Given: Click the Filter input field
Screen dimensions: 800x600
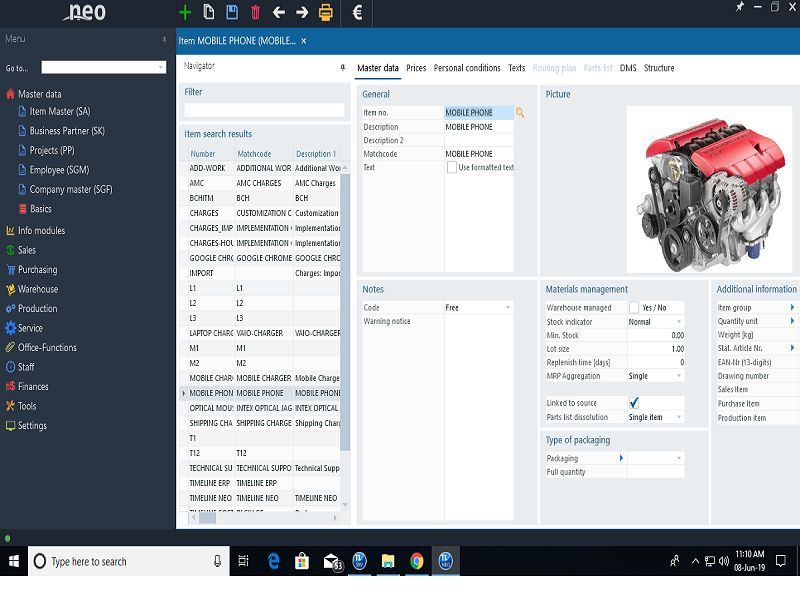Looking at the screenshot, I should 264,110.
